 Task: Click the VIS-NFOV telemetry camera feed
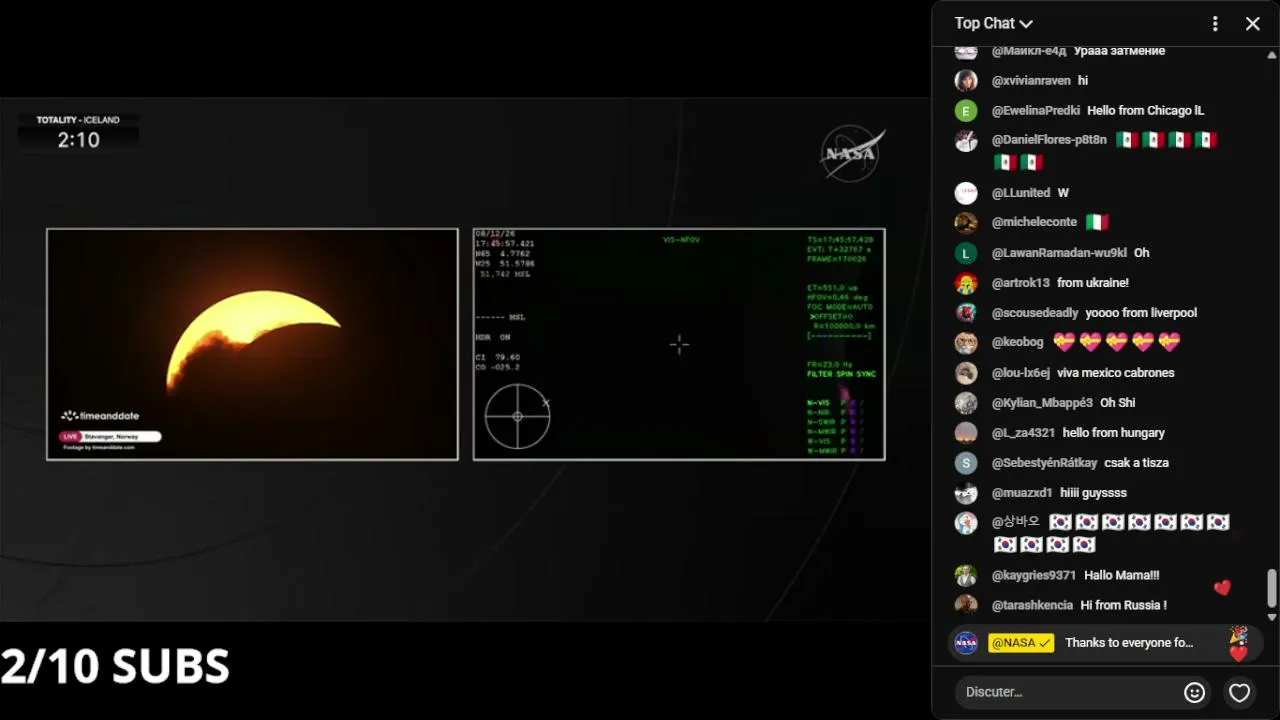pyautogui.click(x=679, y=344)
